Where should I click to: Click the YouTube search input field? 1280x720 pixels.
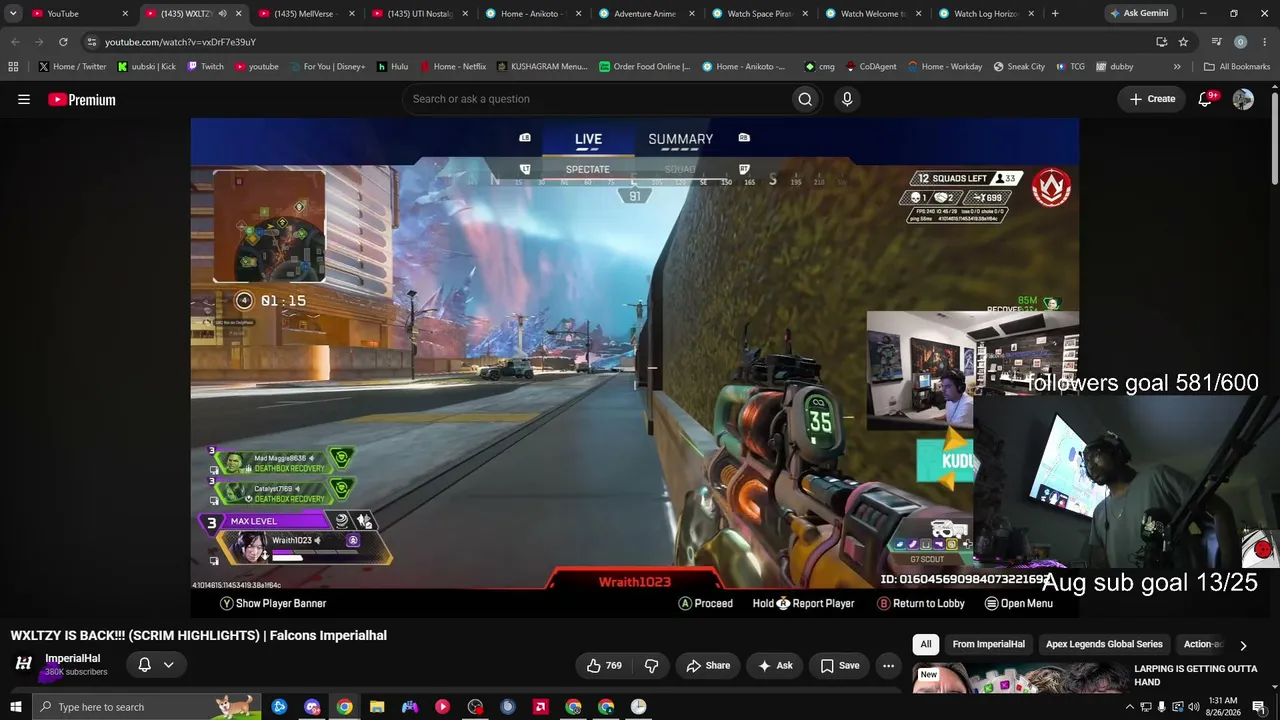595,99
